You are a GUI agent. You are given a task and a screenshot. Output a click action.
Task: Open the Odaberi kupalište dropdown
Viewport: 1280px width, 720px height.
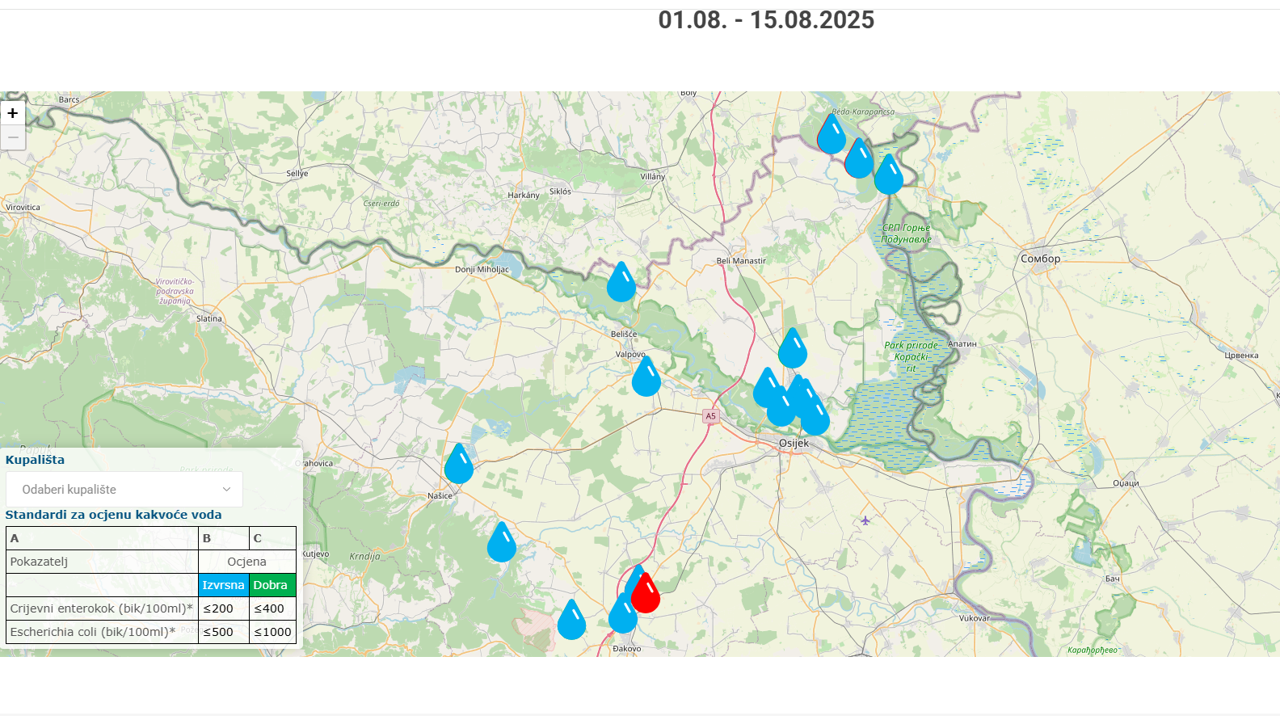(124, 489)
